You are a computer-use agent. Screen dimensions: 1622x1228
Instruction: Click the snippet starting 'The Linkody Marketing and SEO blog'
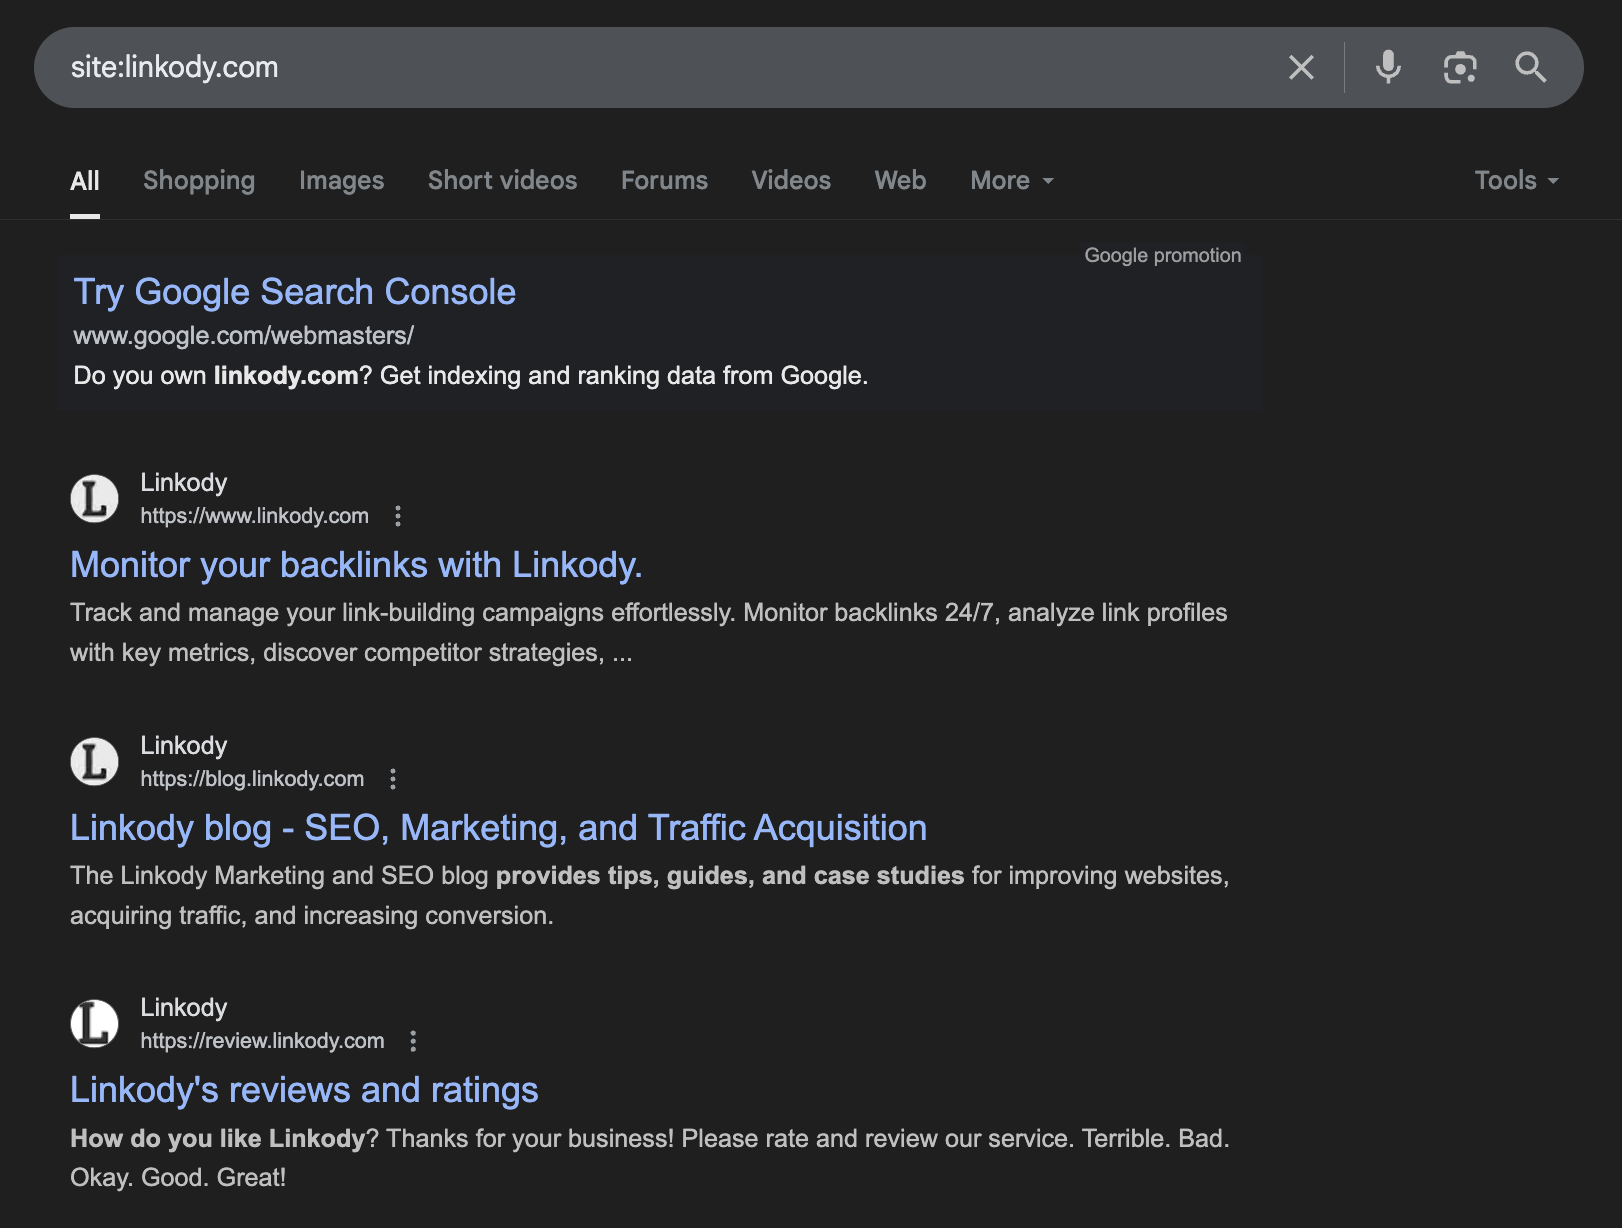650,896
